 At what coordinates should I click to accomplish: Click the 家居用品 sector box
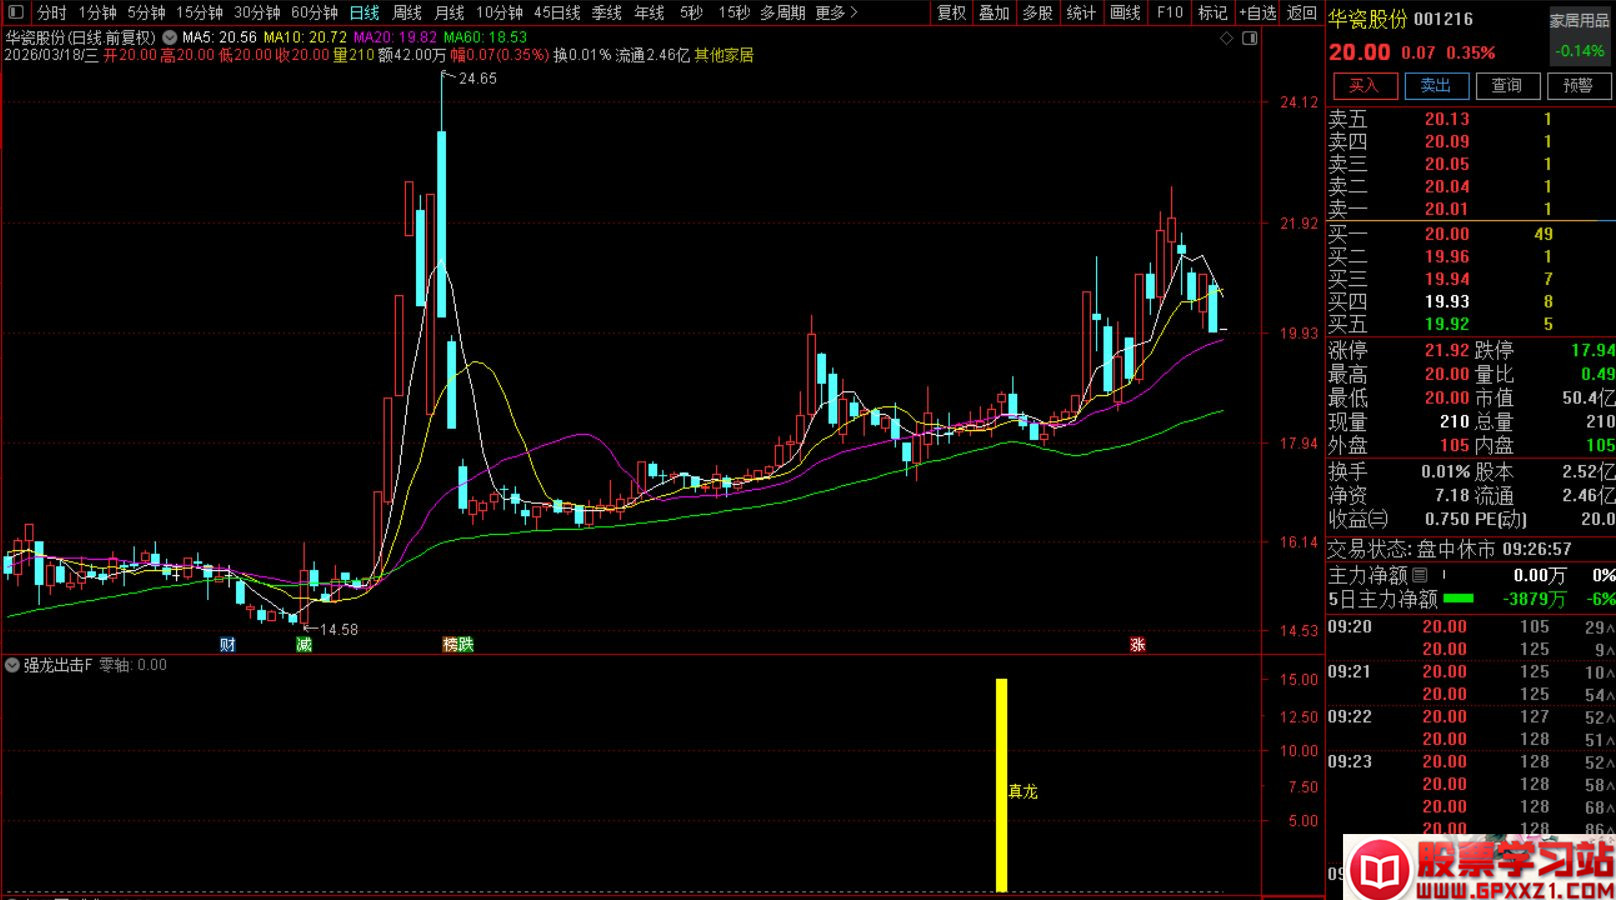point(1580,35)
